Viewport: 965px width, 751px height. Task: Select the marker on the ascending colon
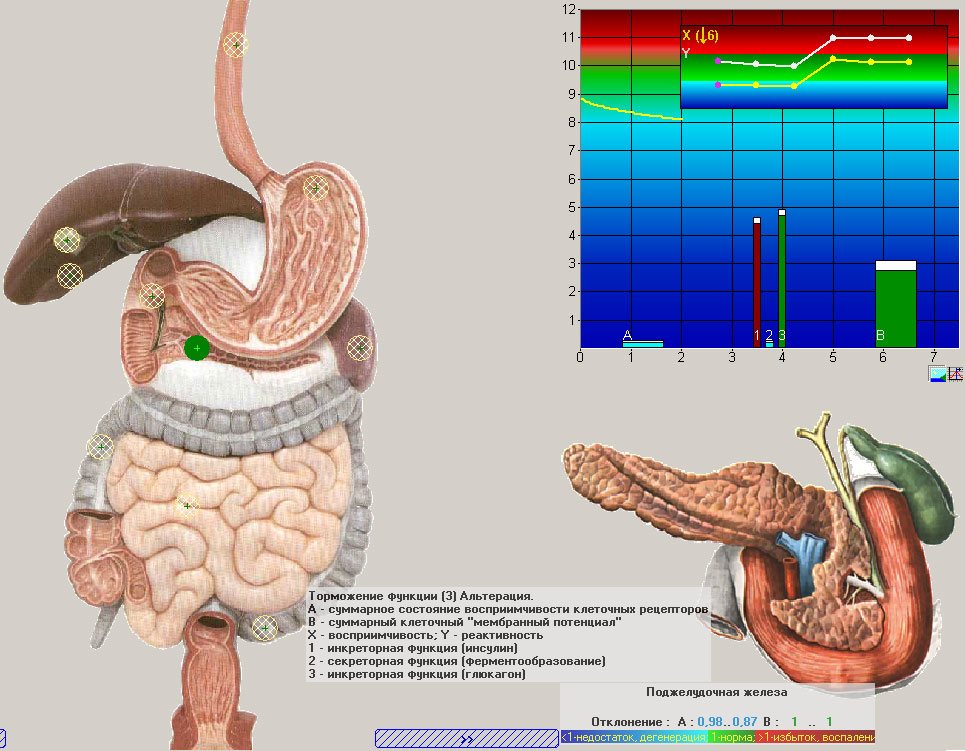99,447
